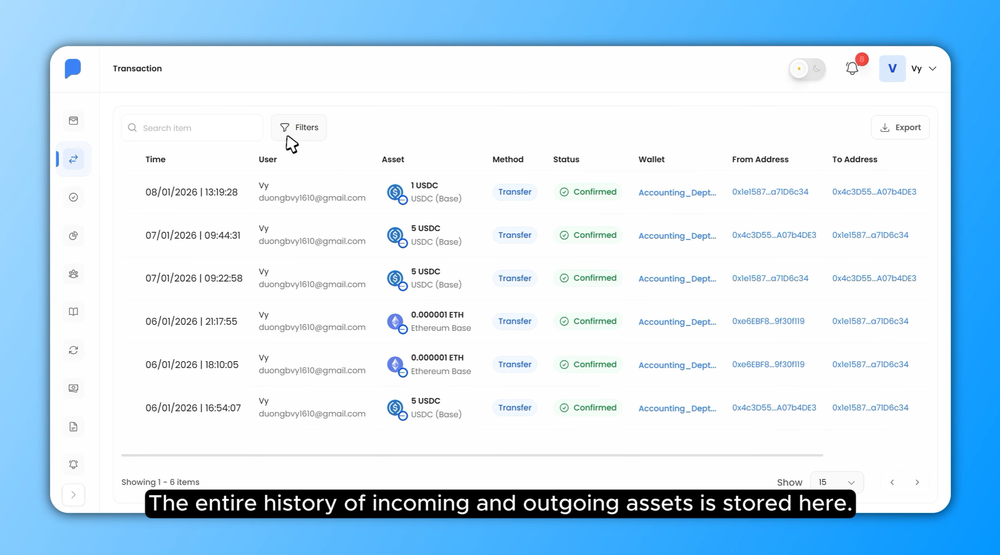Click the USDC icon in the 09:44:31 row
The height and width of the screenshot is (555, 1000).
coord(396,236)
